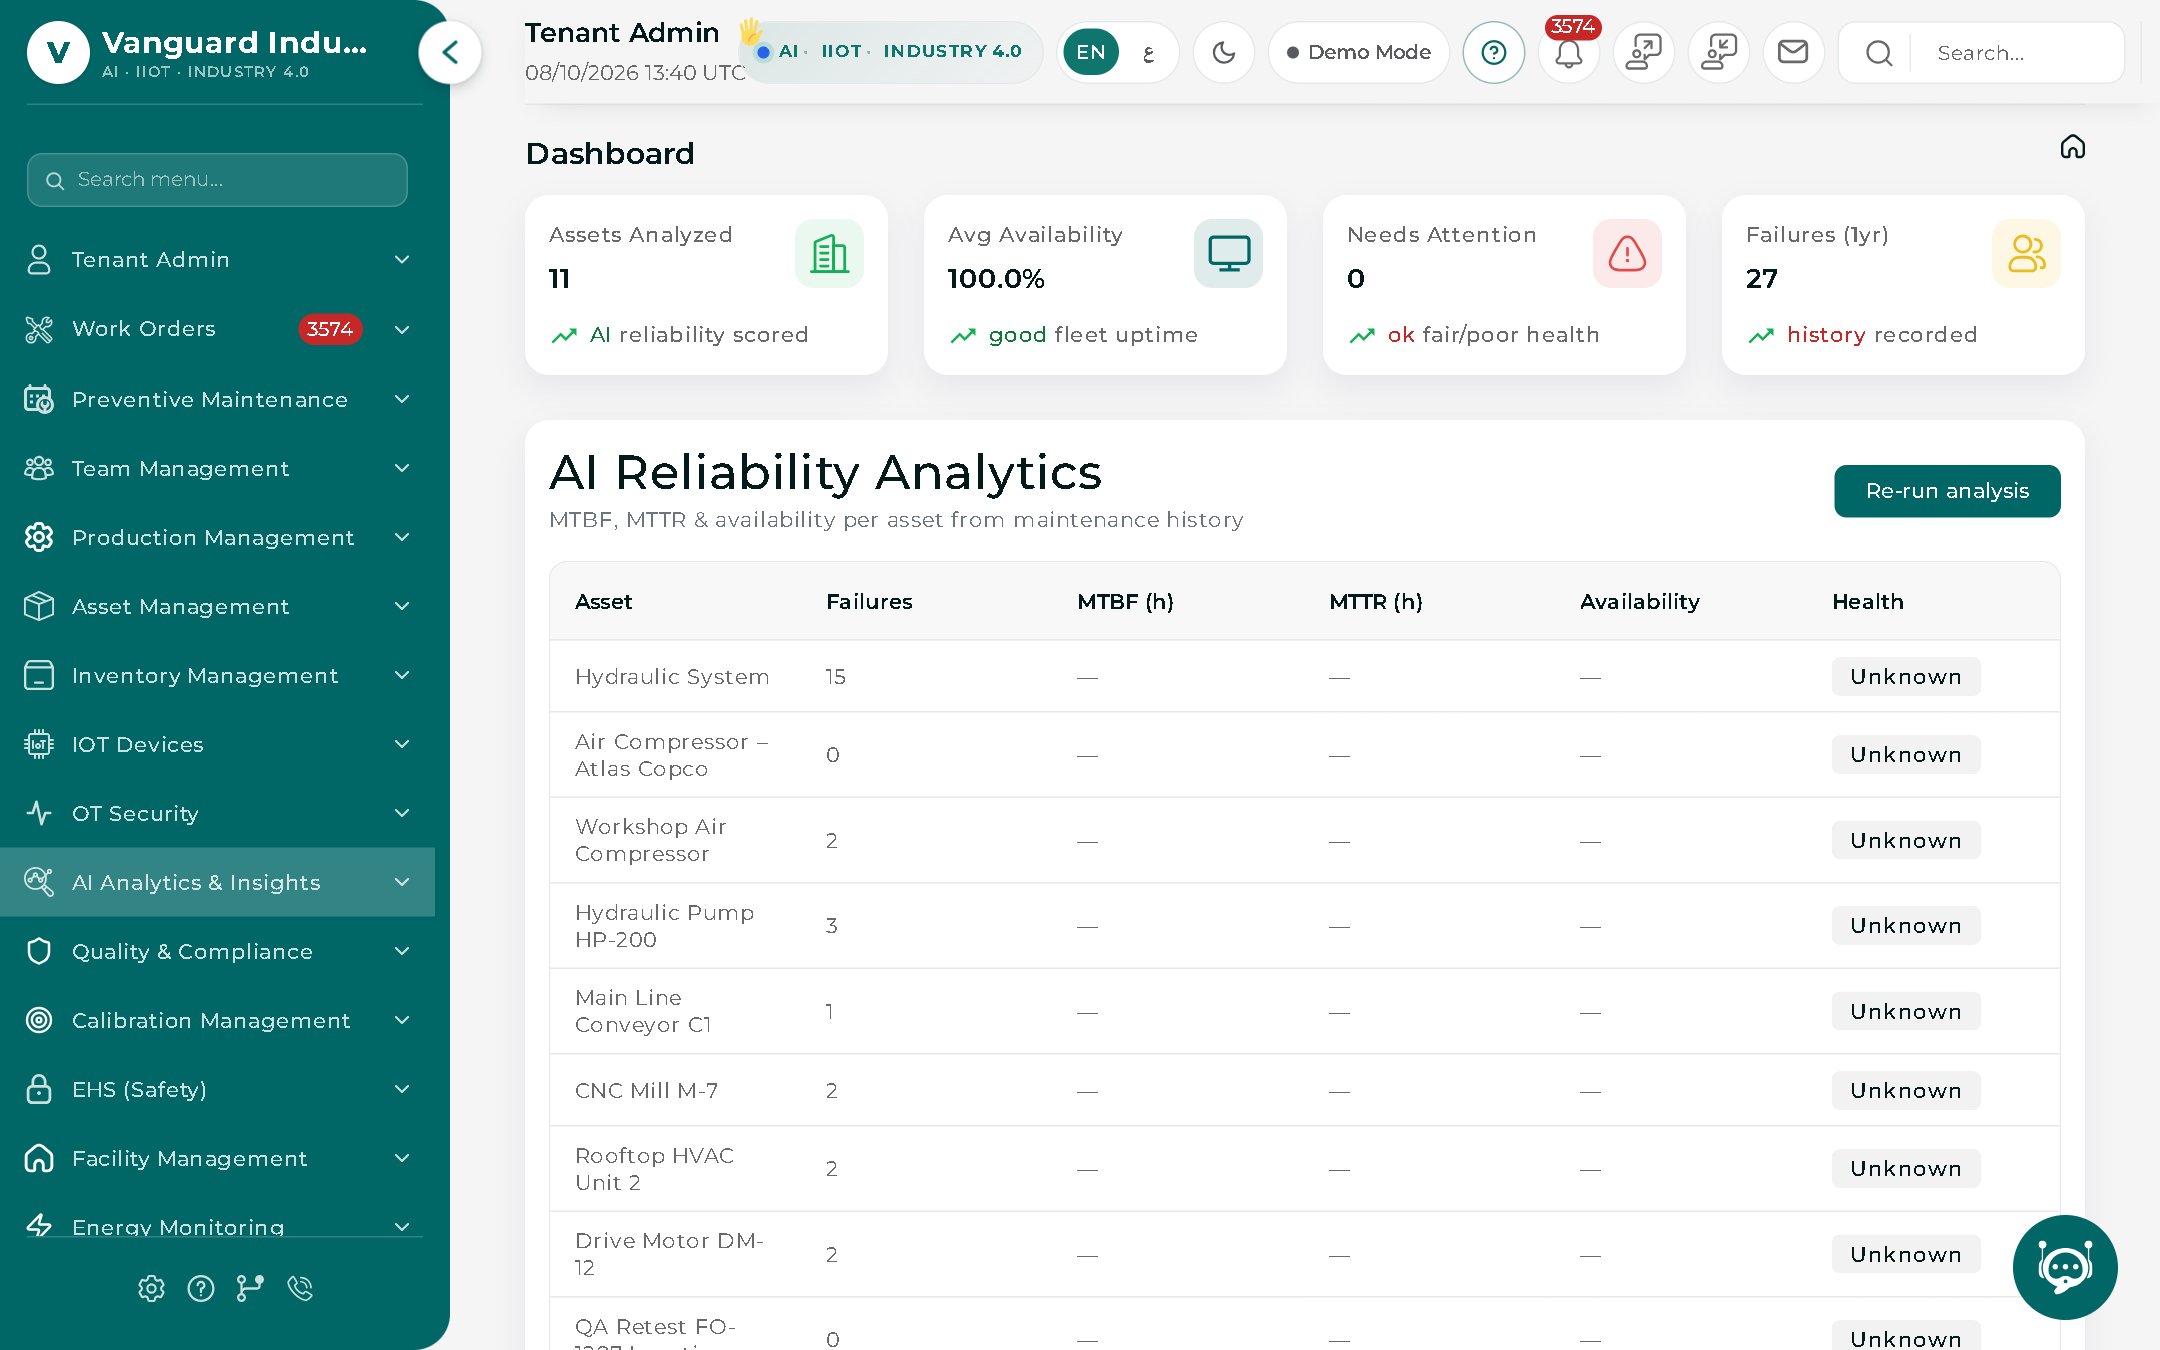Collapse the sidebar with the back arrow
This screenshot has width=2160, height=1350.
(x=450, y=52)
